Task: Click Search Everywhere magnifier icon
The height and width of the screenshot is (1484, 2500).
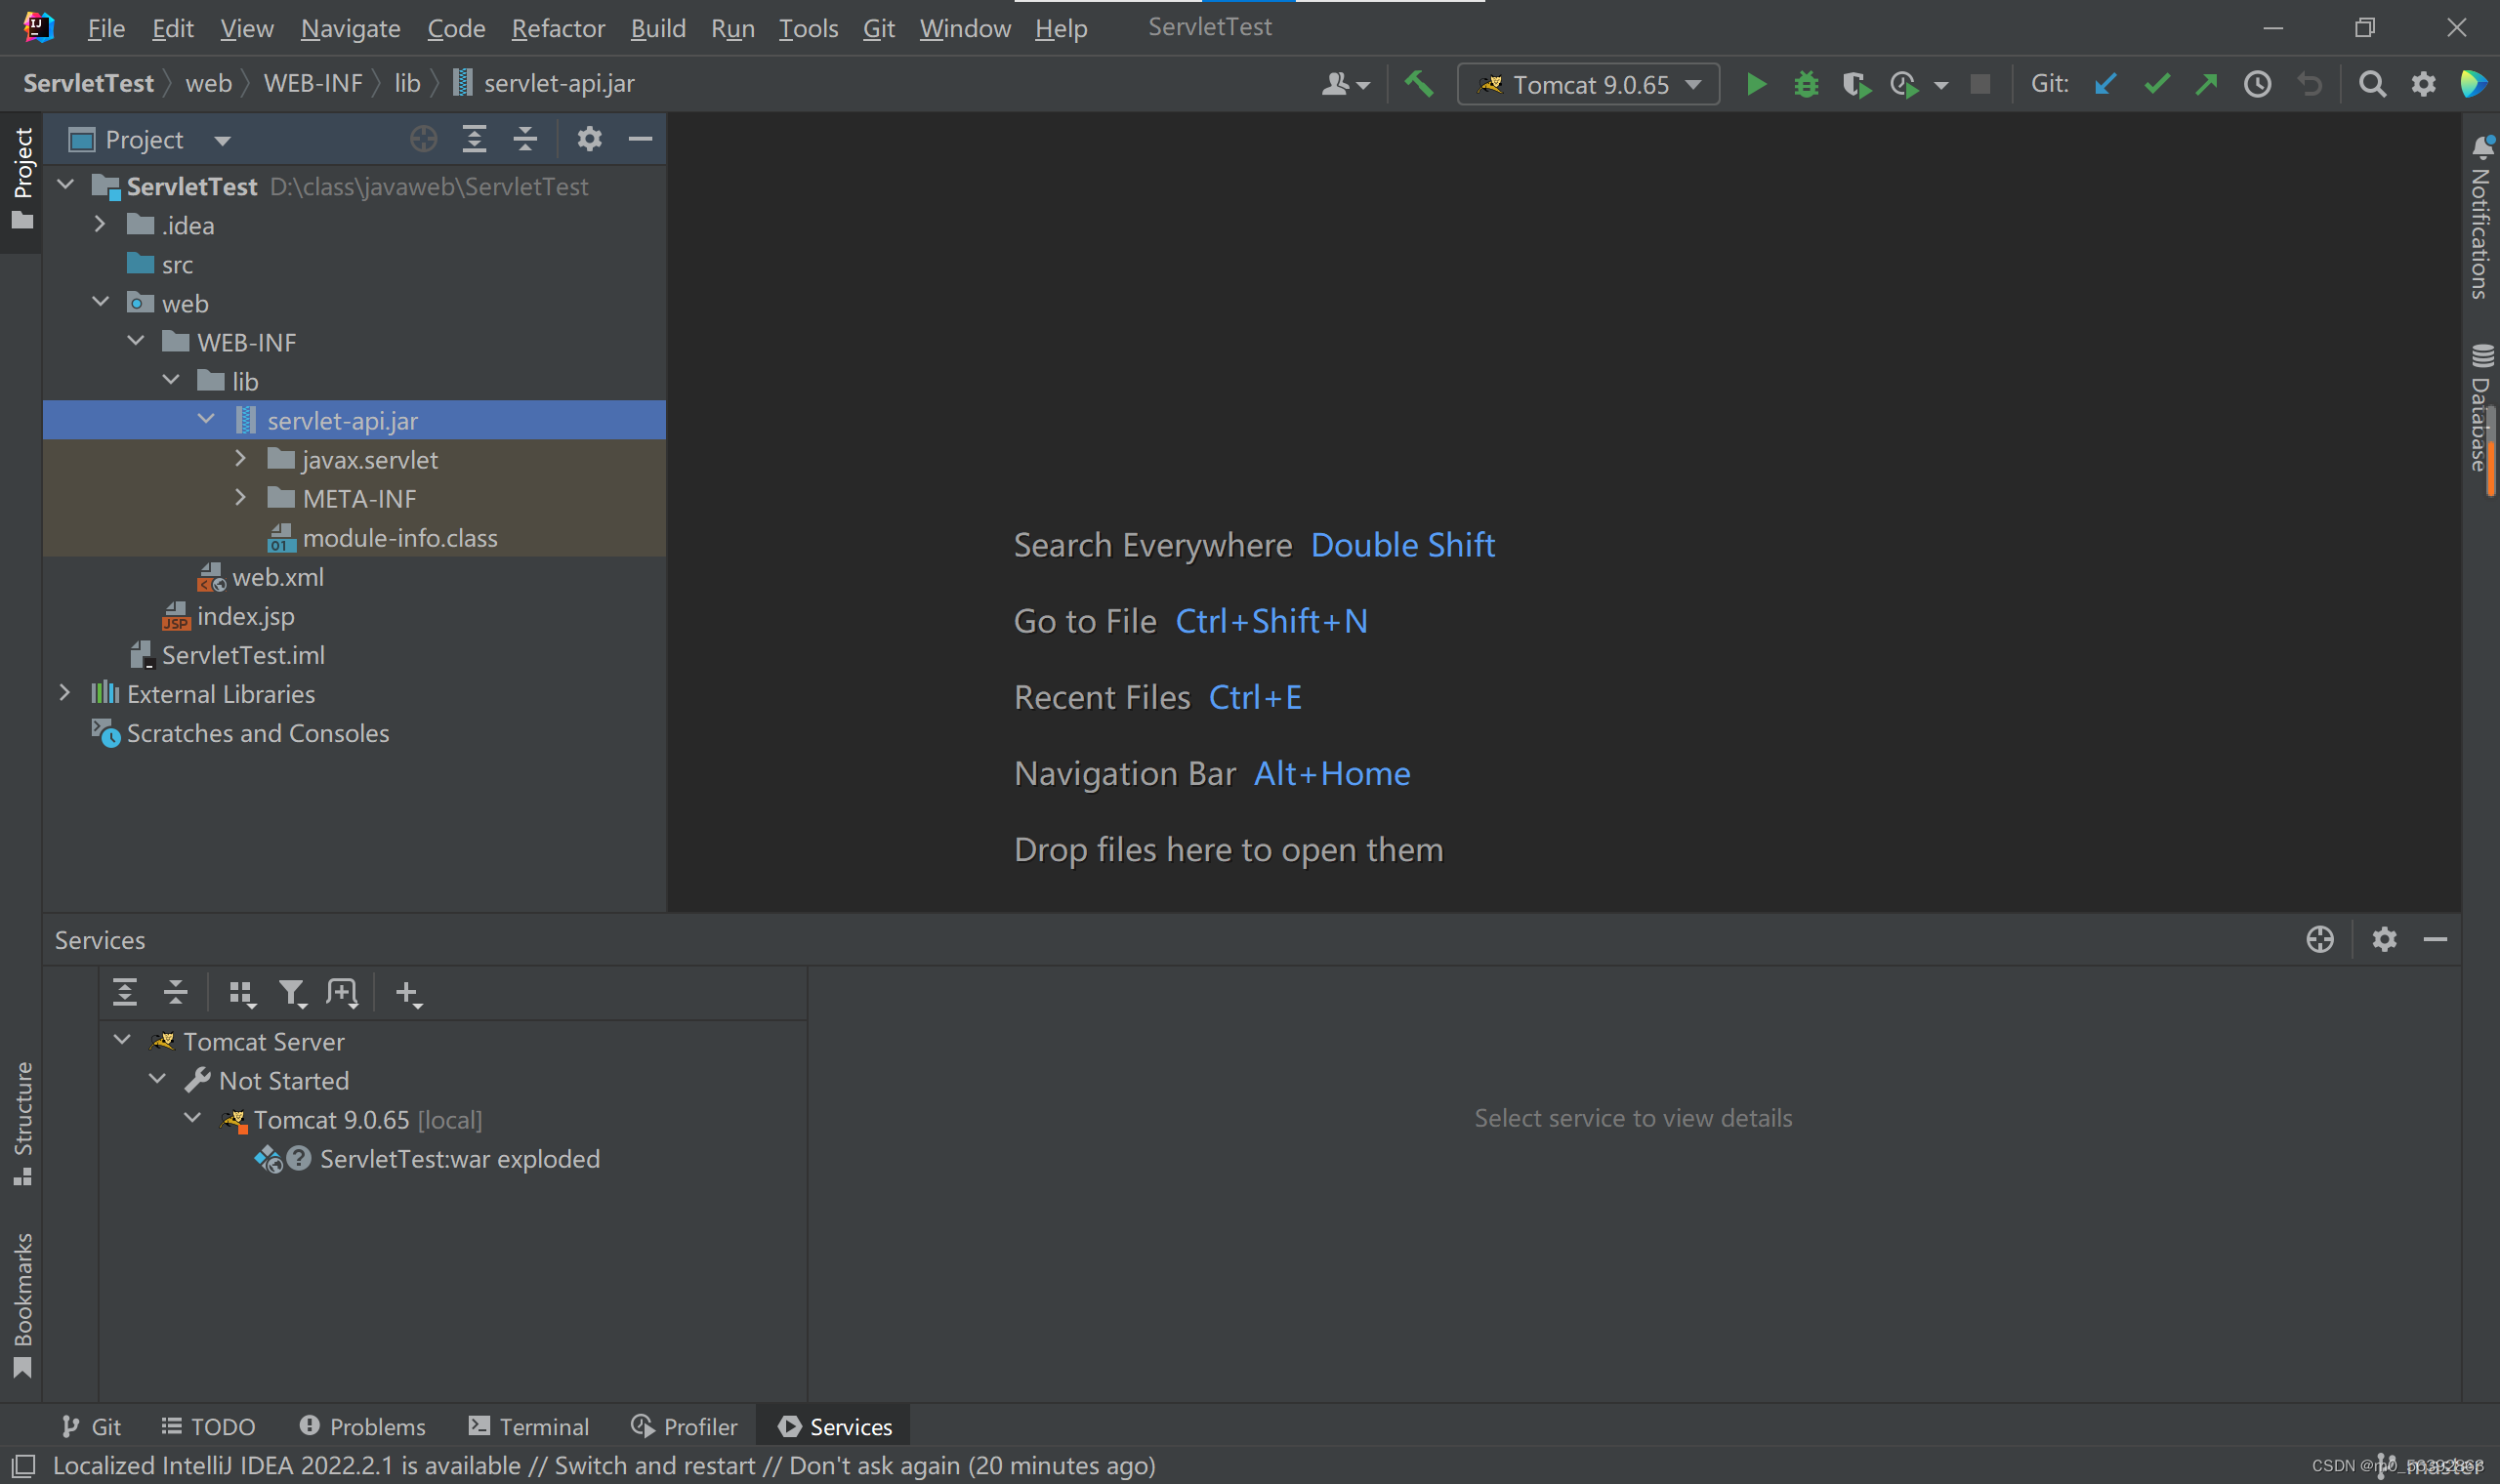Action: (2371, 84)
